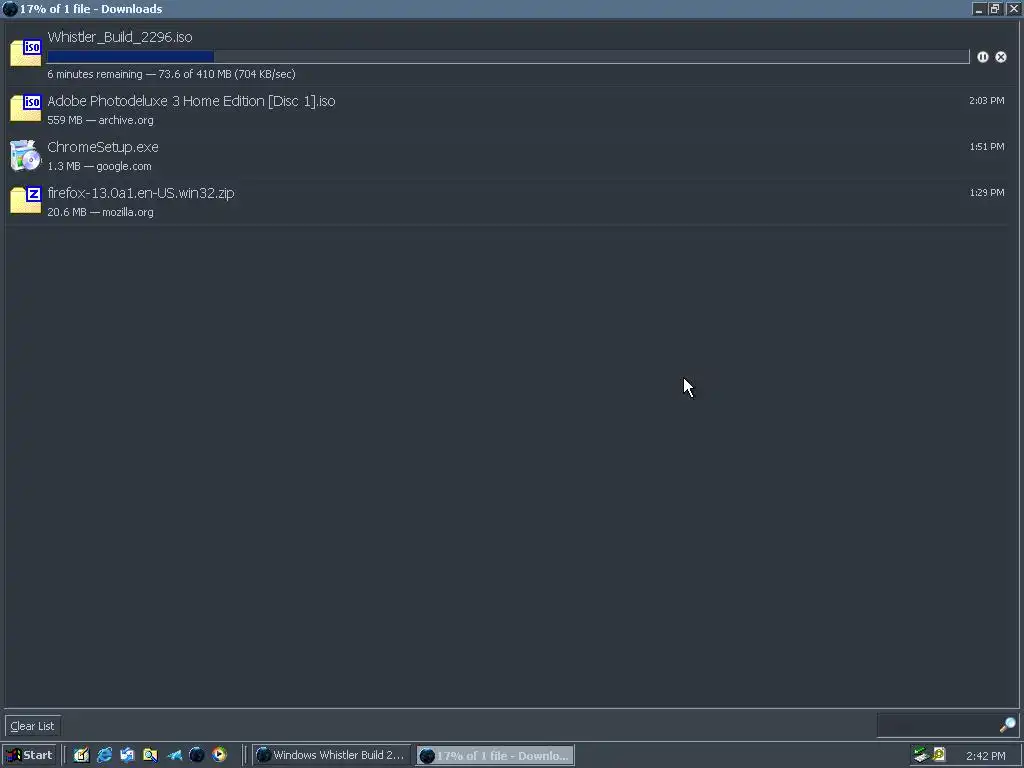Click the Downloads taskbar button
The image size is (1024, 768).
coord(495,755)
